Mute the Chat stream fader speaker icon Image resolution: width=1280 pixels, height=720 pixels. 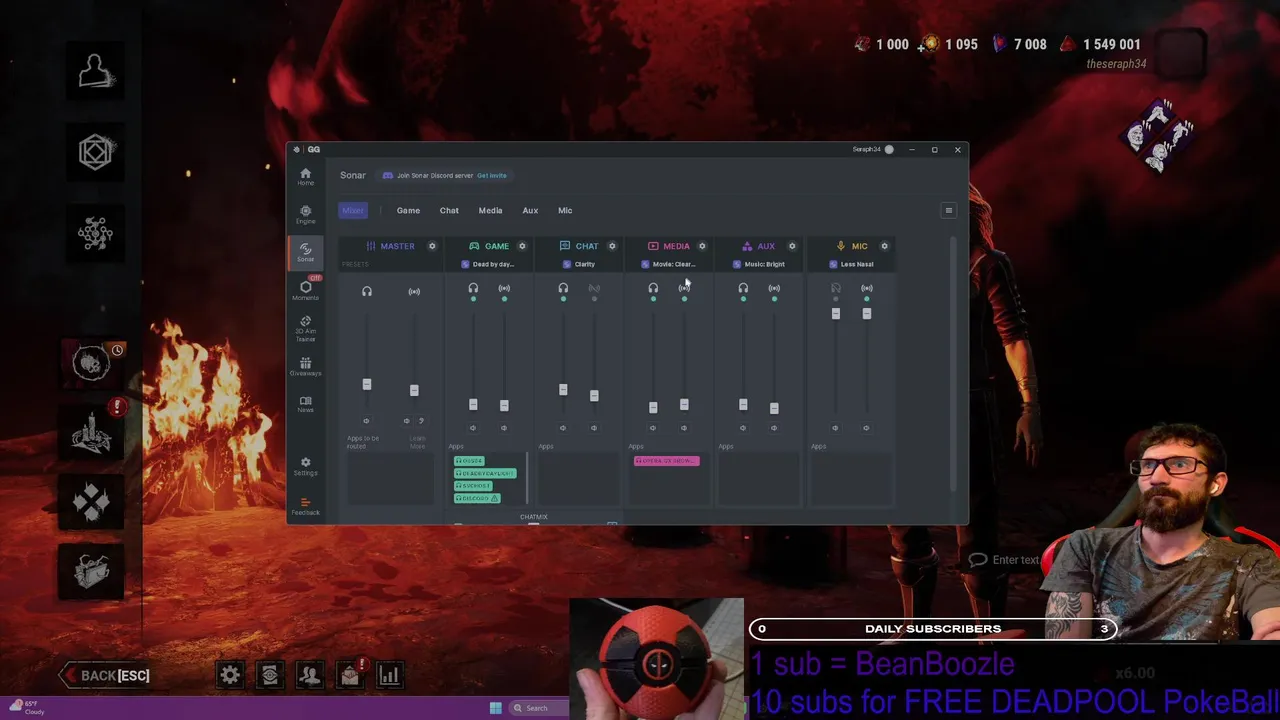594,428
